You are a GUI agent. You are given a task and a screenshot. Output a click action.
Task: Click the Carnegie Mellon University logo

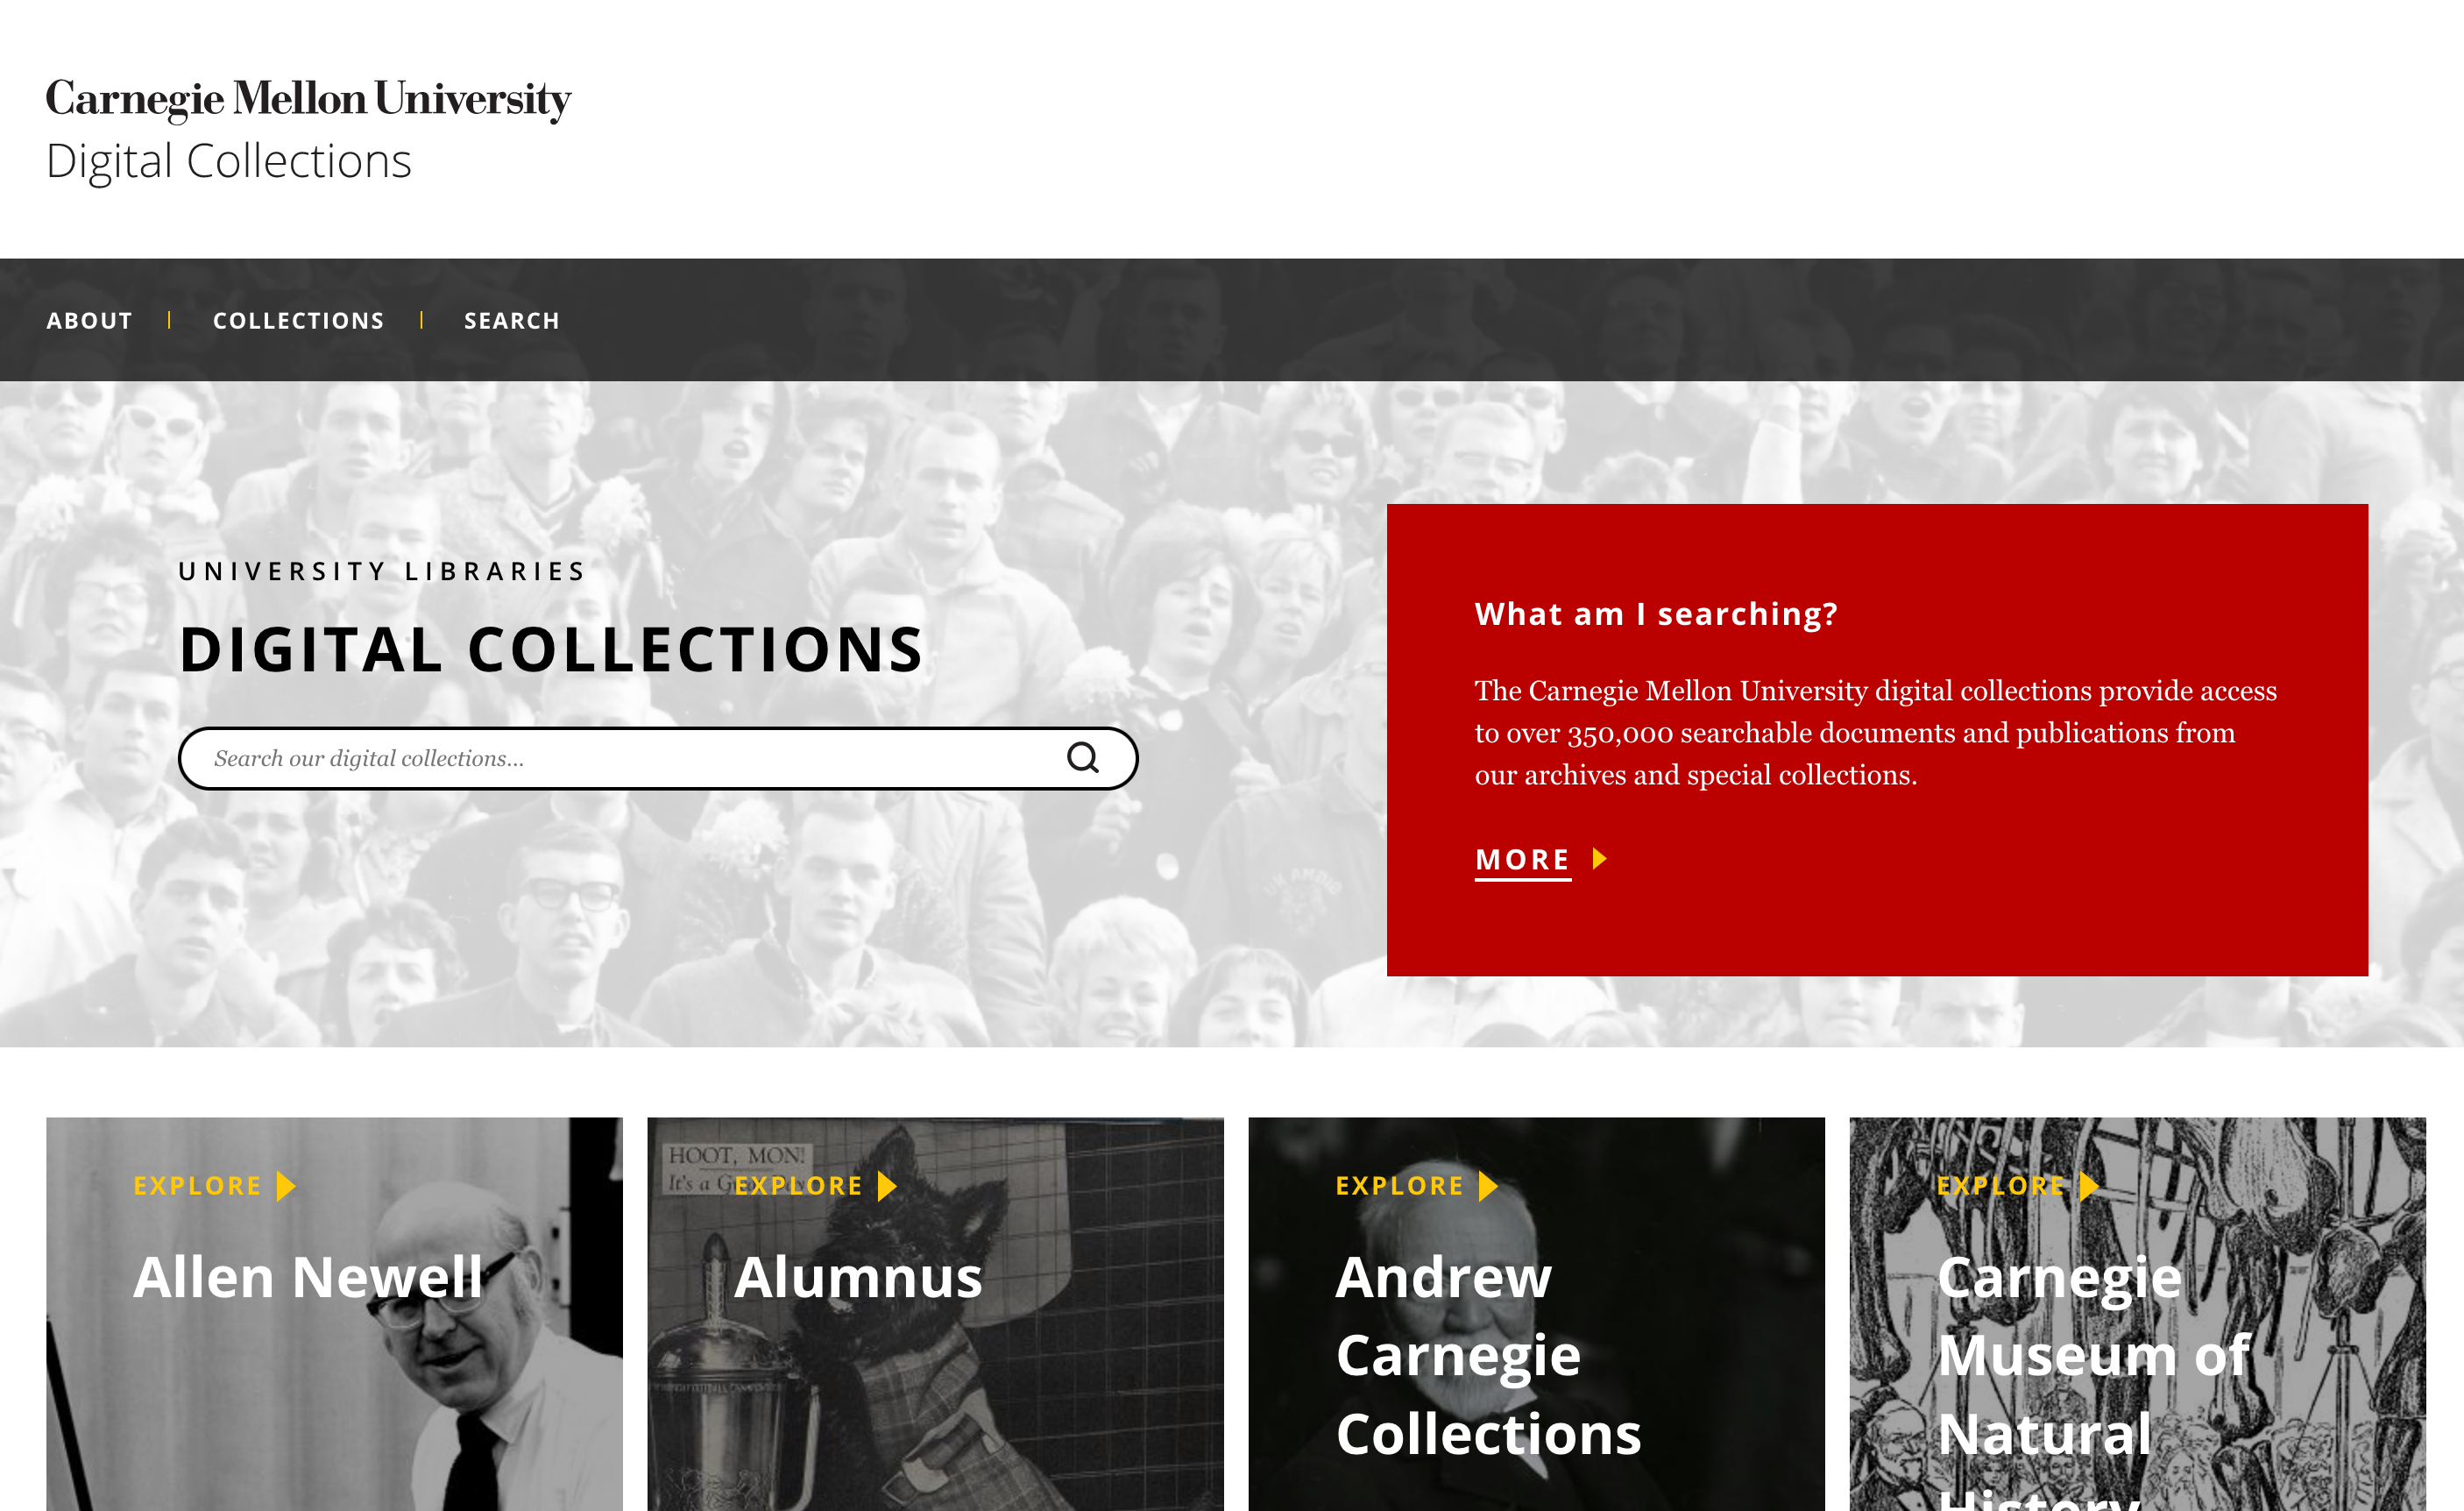pyautogui.click(x=308, y=100)
